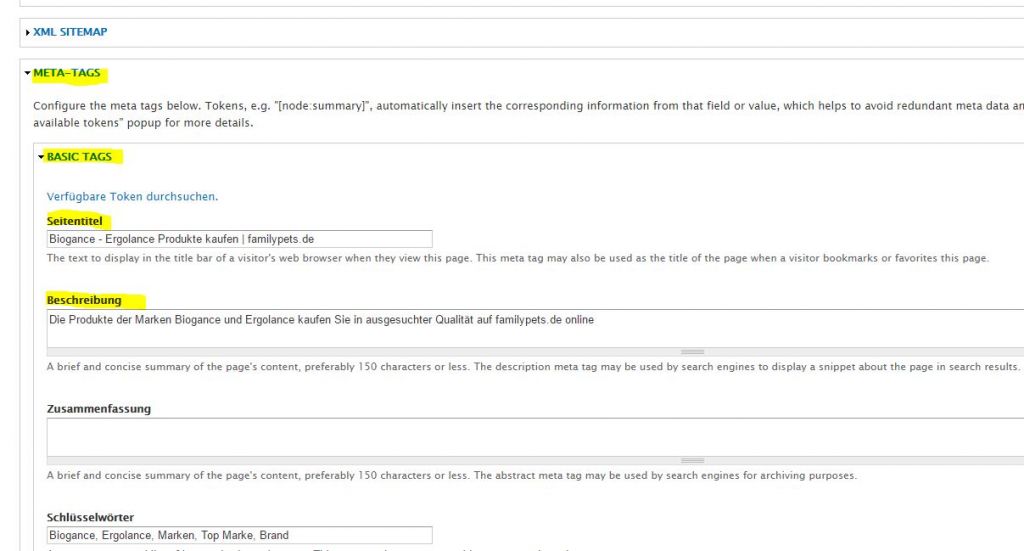The height and width of the screenshot is (551, 1024).
Task: Click the Zusammenfassung field label
Action: (x=99, y=409)
